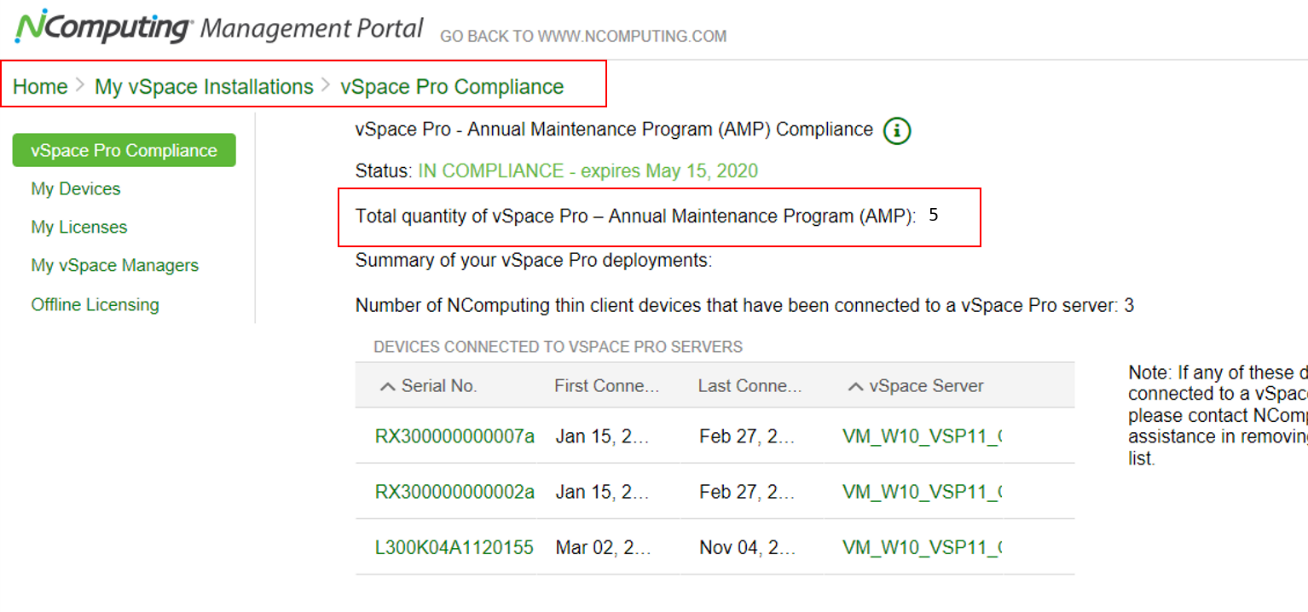1308x612 pixels.
Task: Click Mar 02 first connected date
Action: [x=603, y=548]
